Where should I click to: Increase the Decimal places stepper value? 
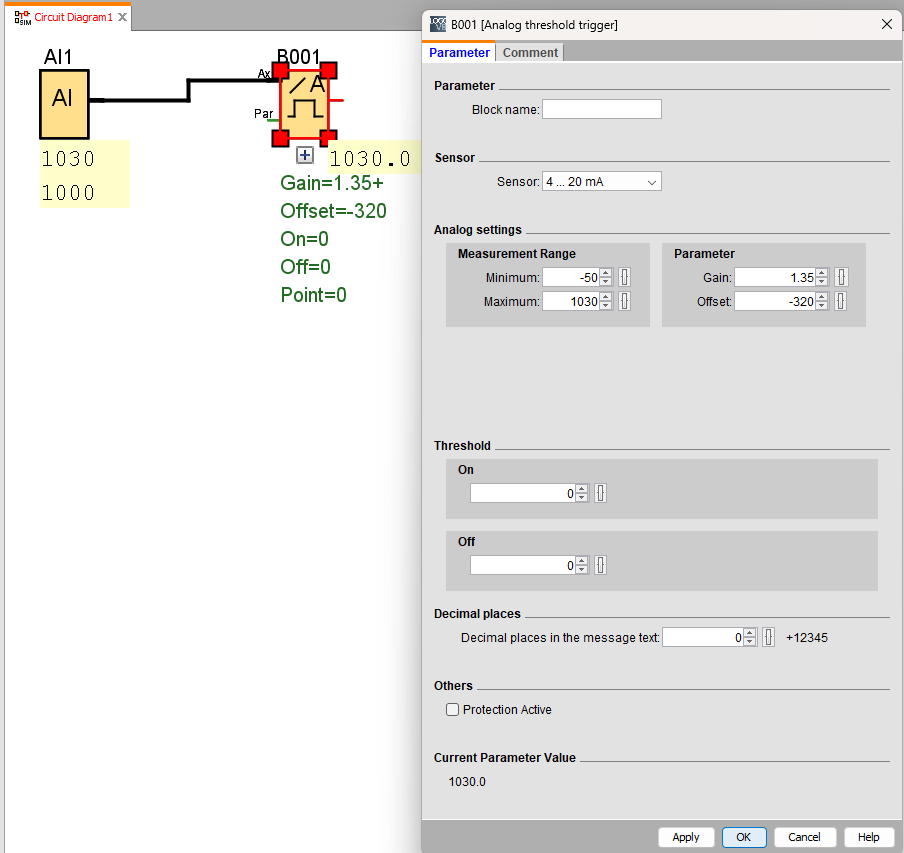click(x=750, y=633)
